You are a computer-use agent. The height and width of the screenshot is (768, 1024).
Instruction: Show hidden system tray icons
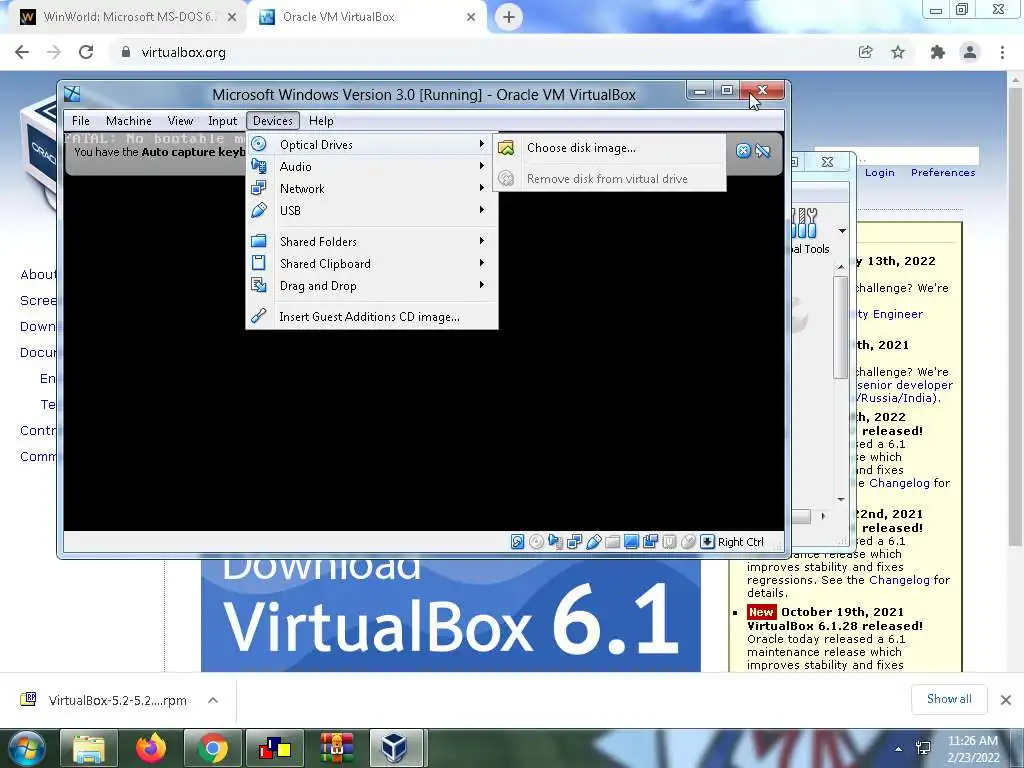899,749
